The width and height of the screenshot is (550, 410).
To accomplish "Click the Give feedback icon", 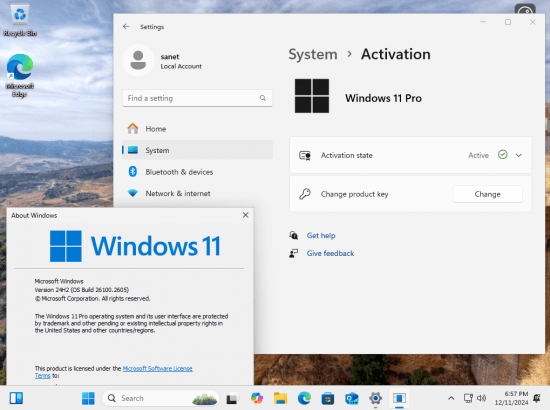I will 294,253.
